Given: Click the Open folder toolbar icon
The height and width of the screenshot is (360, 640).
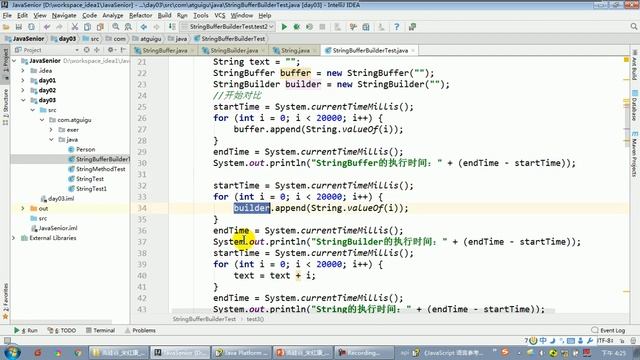Looking at the screenshot, I should 6,27.
